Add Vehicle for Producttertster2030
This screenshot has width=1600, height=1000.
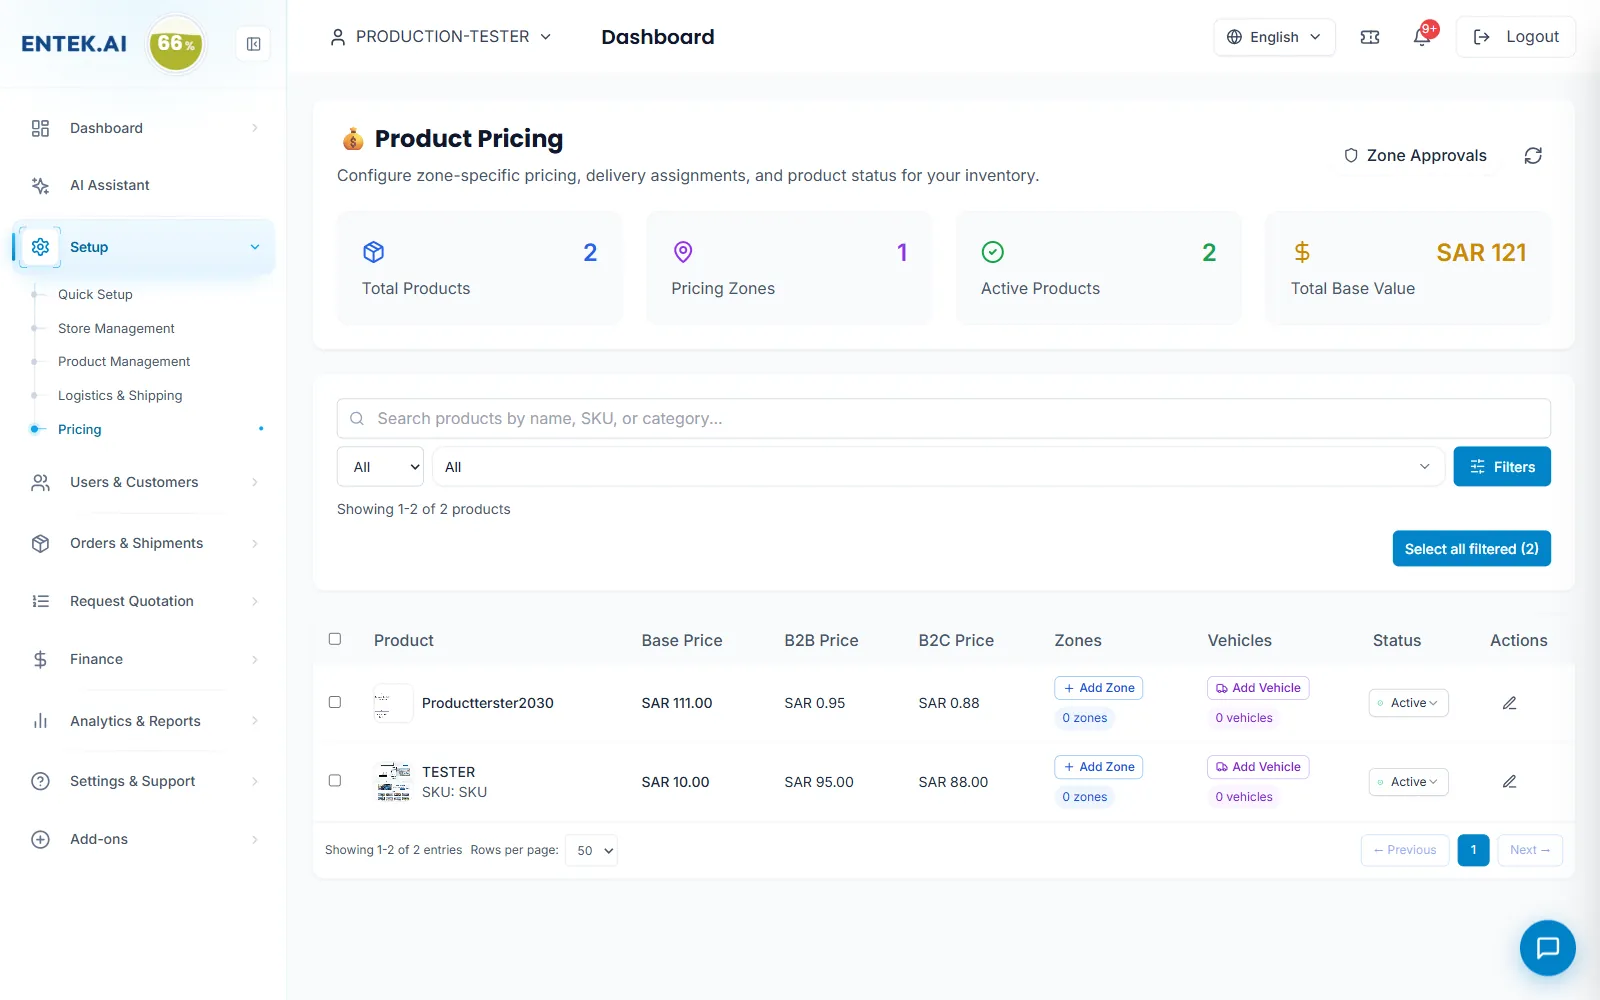(x=1258, y=688)
